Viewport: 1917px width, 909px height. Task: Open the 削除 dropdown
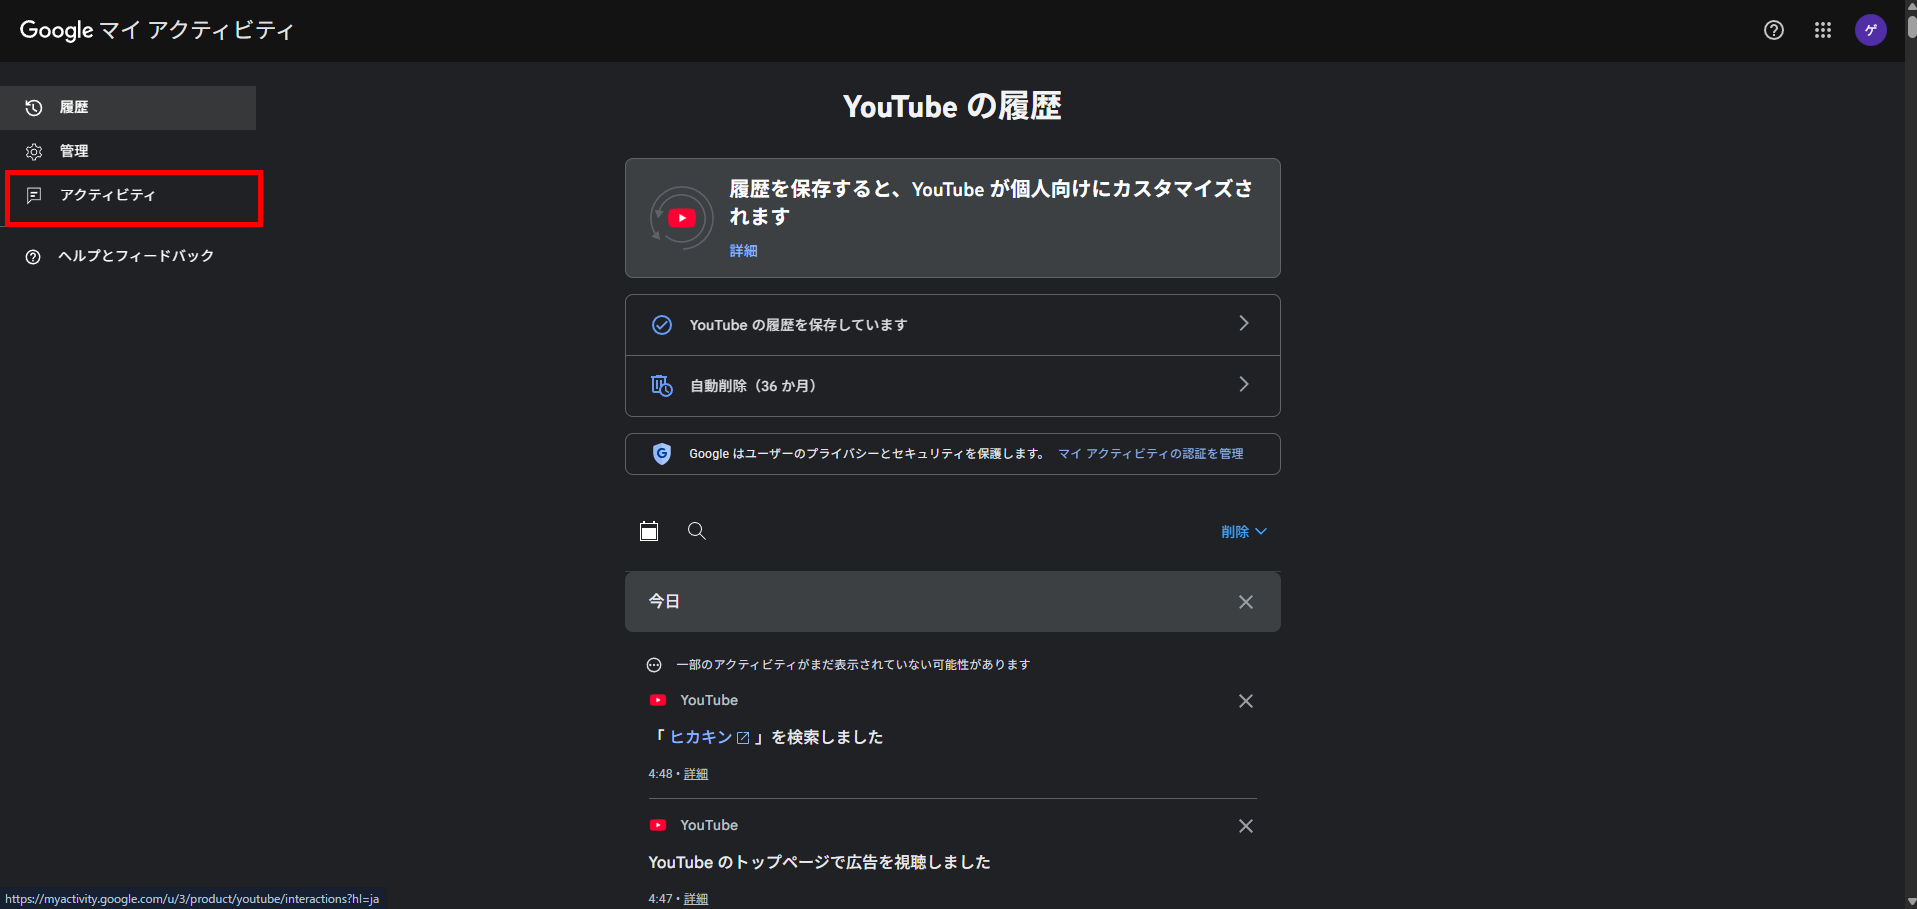(x=1244, y=532)
